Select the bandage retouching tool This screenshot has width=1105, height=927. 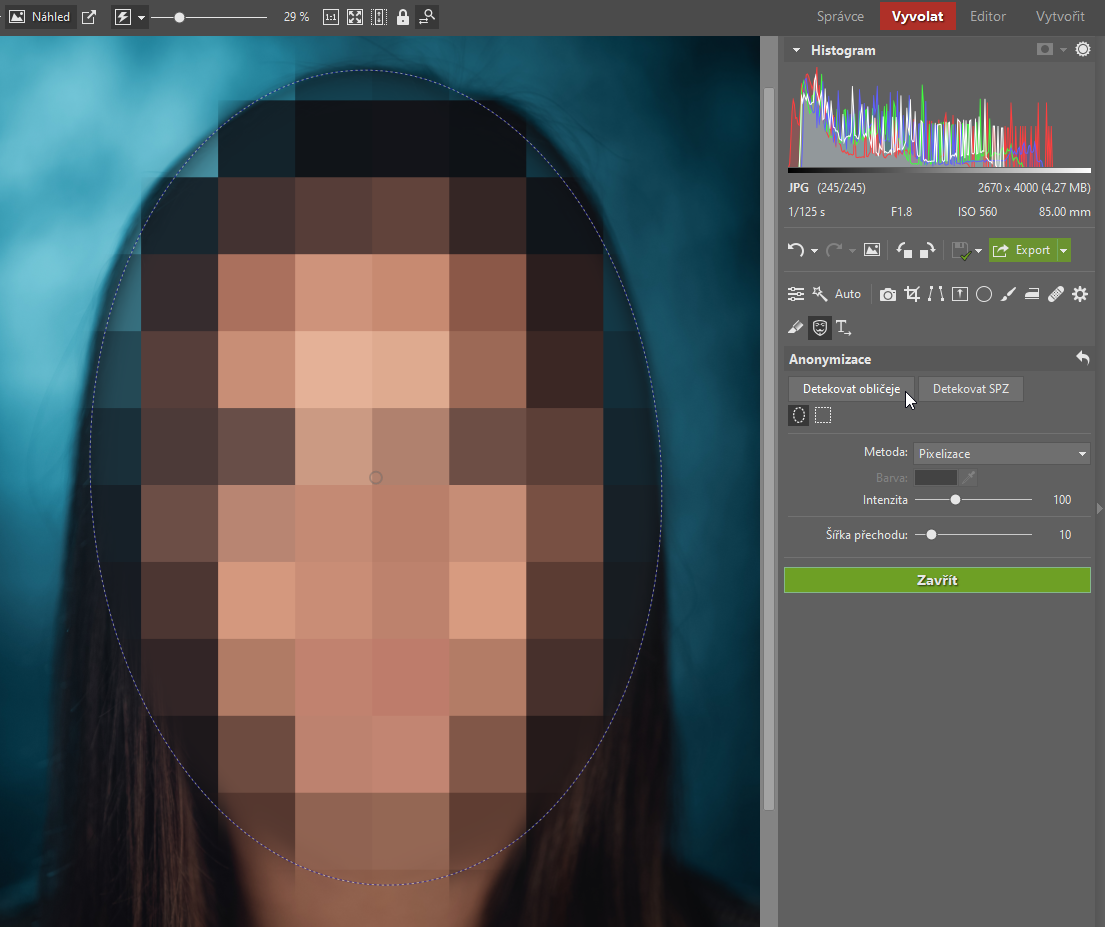pyautogui.click(x=1056, y=294)
